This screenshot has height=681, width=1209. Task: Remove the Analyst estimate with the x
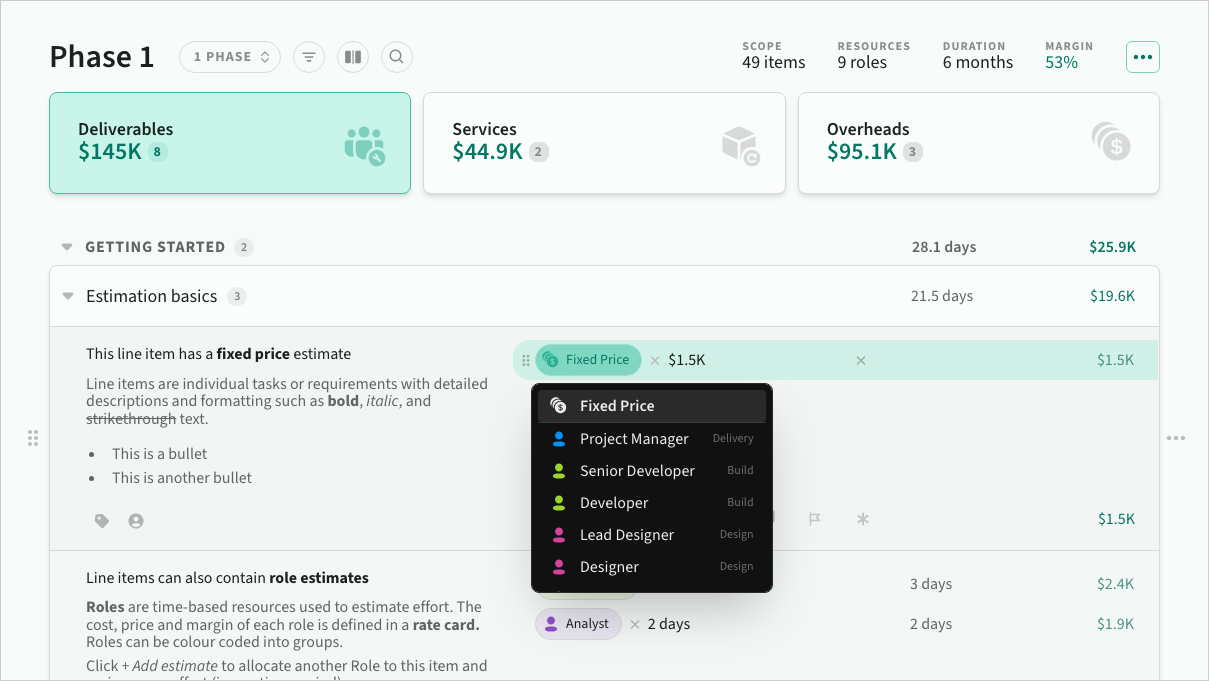(634, 624)
